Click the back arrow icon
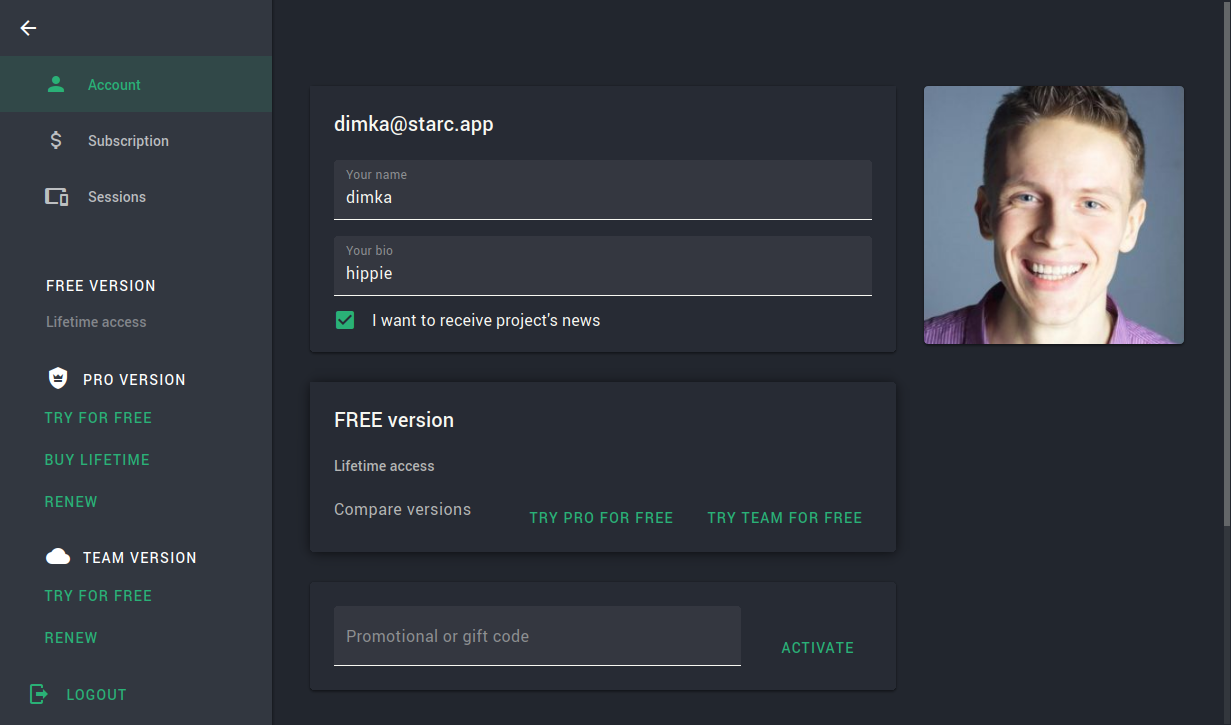 coord(28,28)
